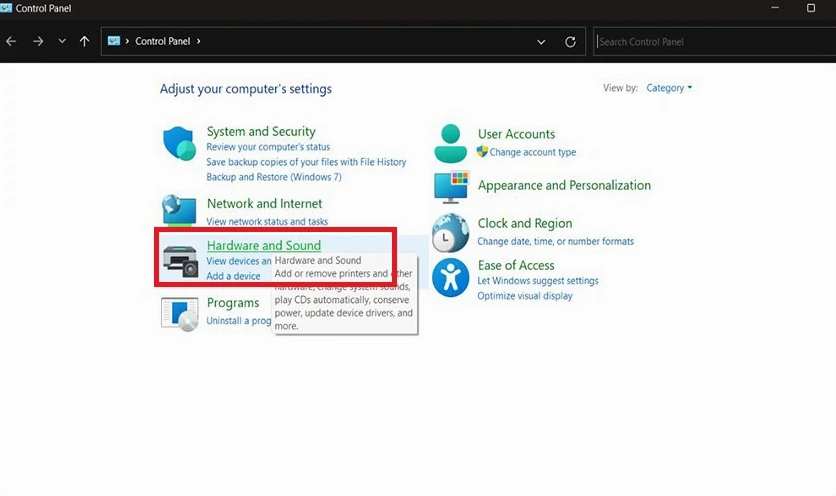Image resolution: width=836 pixels, height=496 pixels.
Task: Expand the address bar history dropdown
Action: 541,42
